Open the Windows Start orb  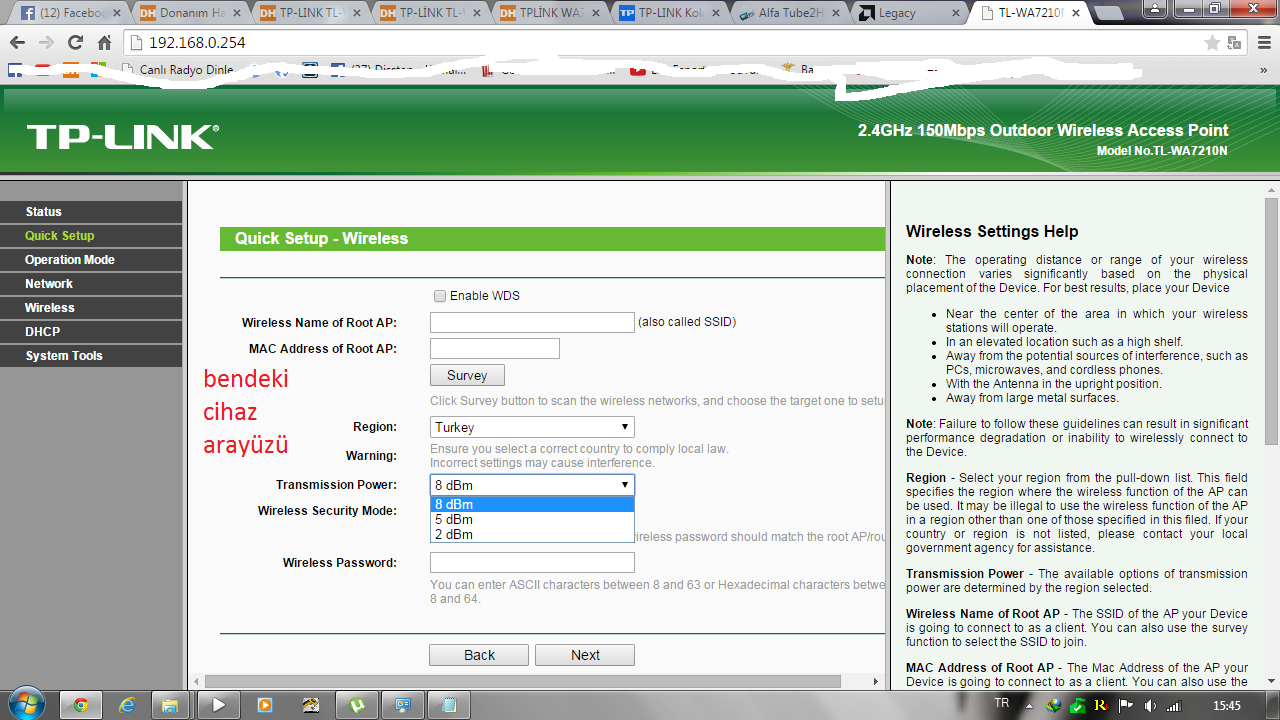tap(25, 704)
